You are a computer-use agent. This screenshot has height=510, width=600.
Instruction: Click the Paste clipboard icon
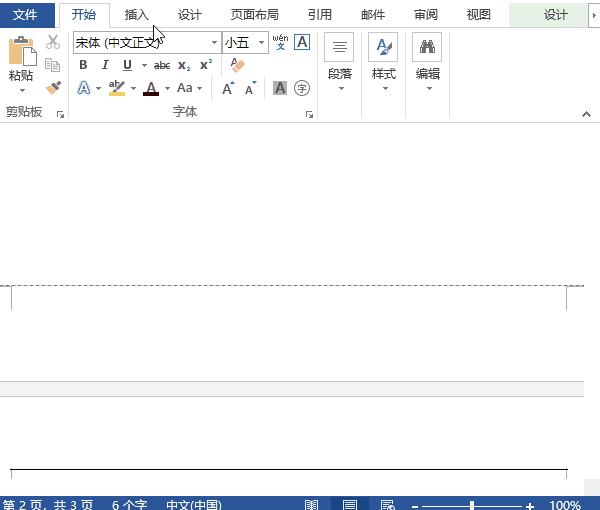click(22, 51)
